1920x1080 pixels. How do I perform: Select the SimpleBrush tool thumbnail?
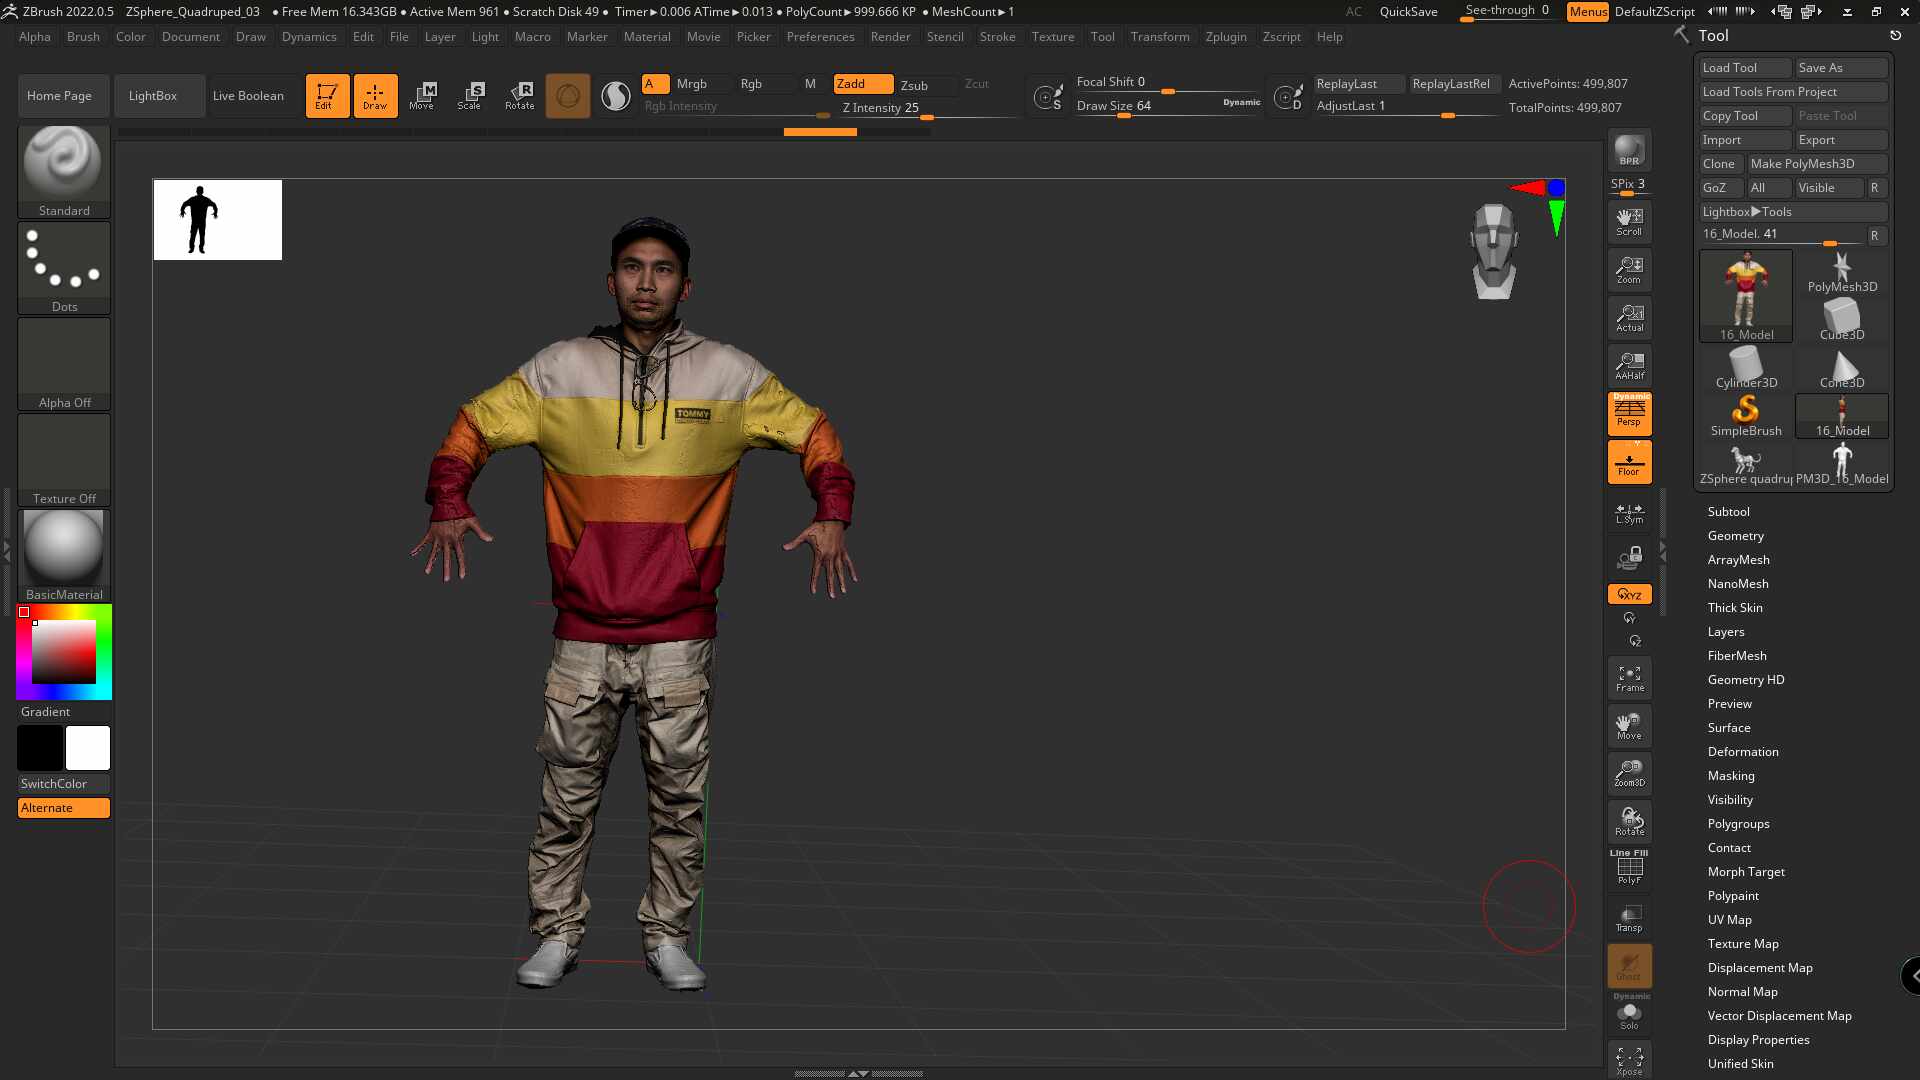pyautogui.click(x=1745, y=414)
